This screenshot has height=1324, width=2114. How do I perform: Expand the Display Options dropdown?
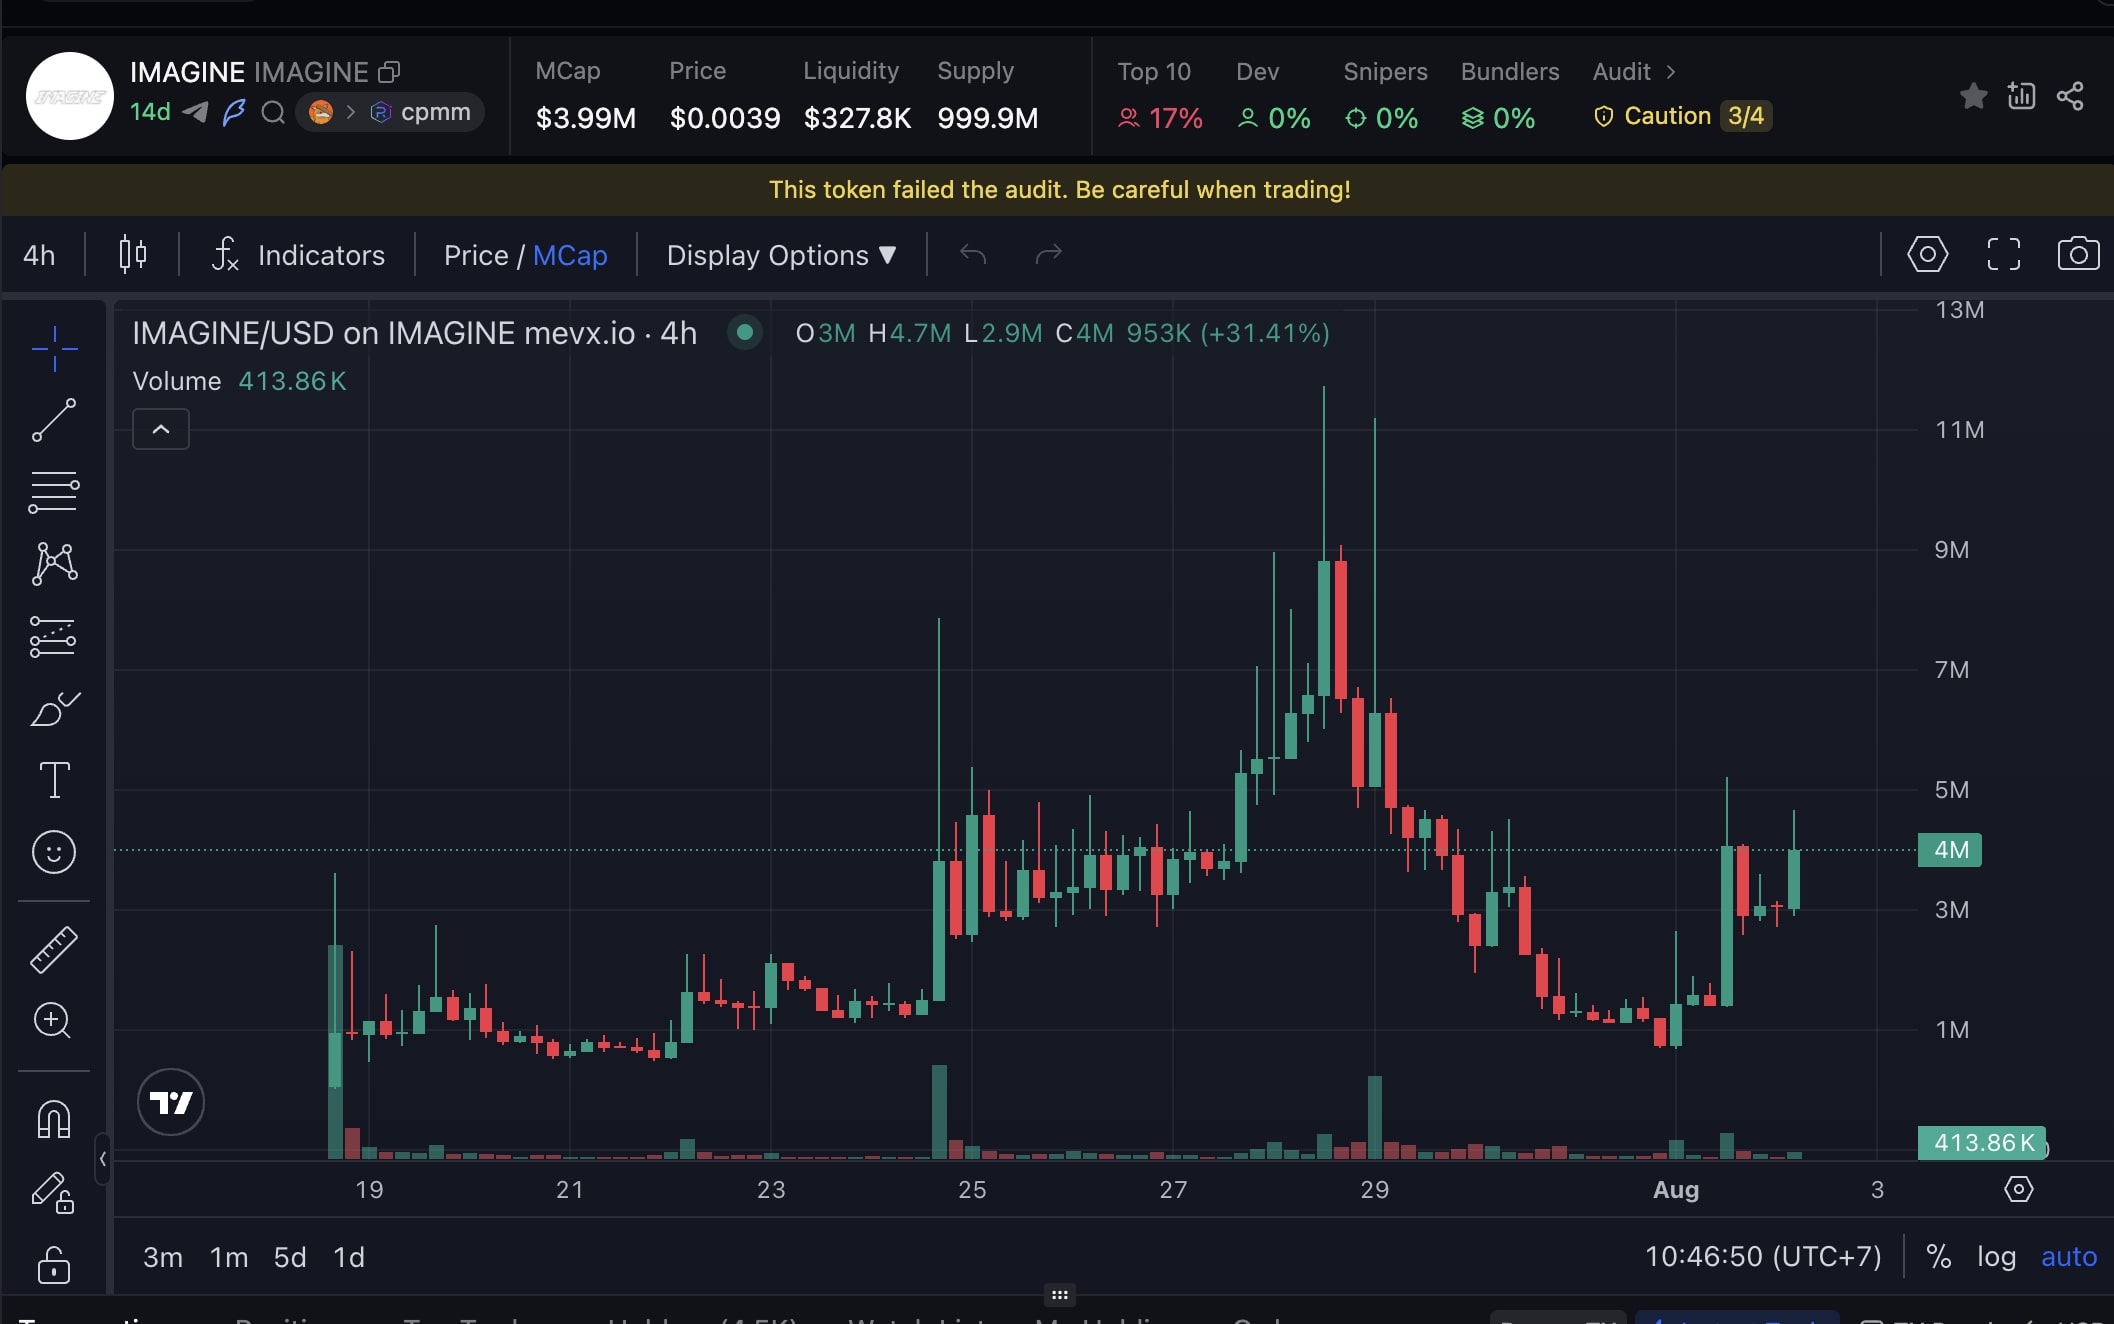tap(781, 255)
